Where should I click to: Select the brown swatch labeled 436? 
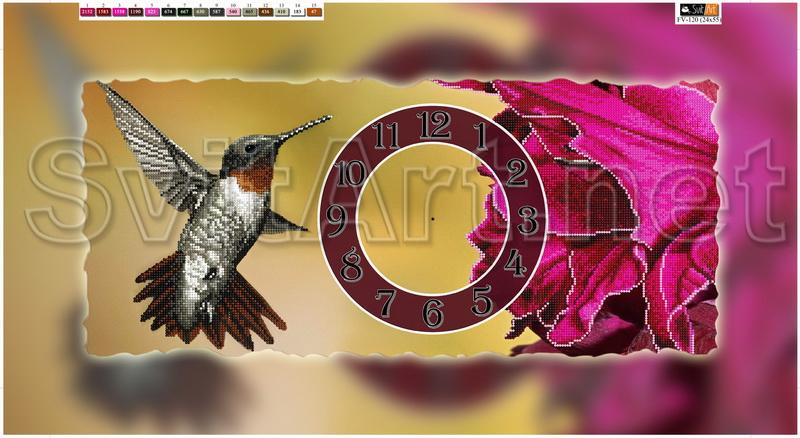point(265,14)
